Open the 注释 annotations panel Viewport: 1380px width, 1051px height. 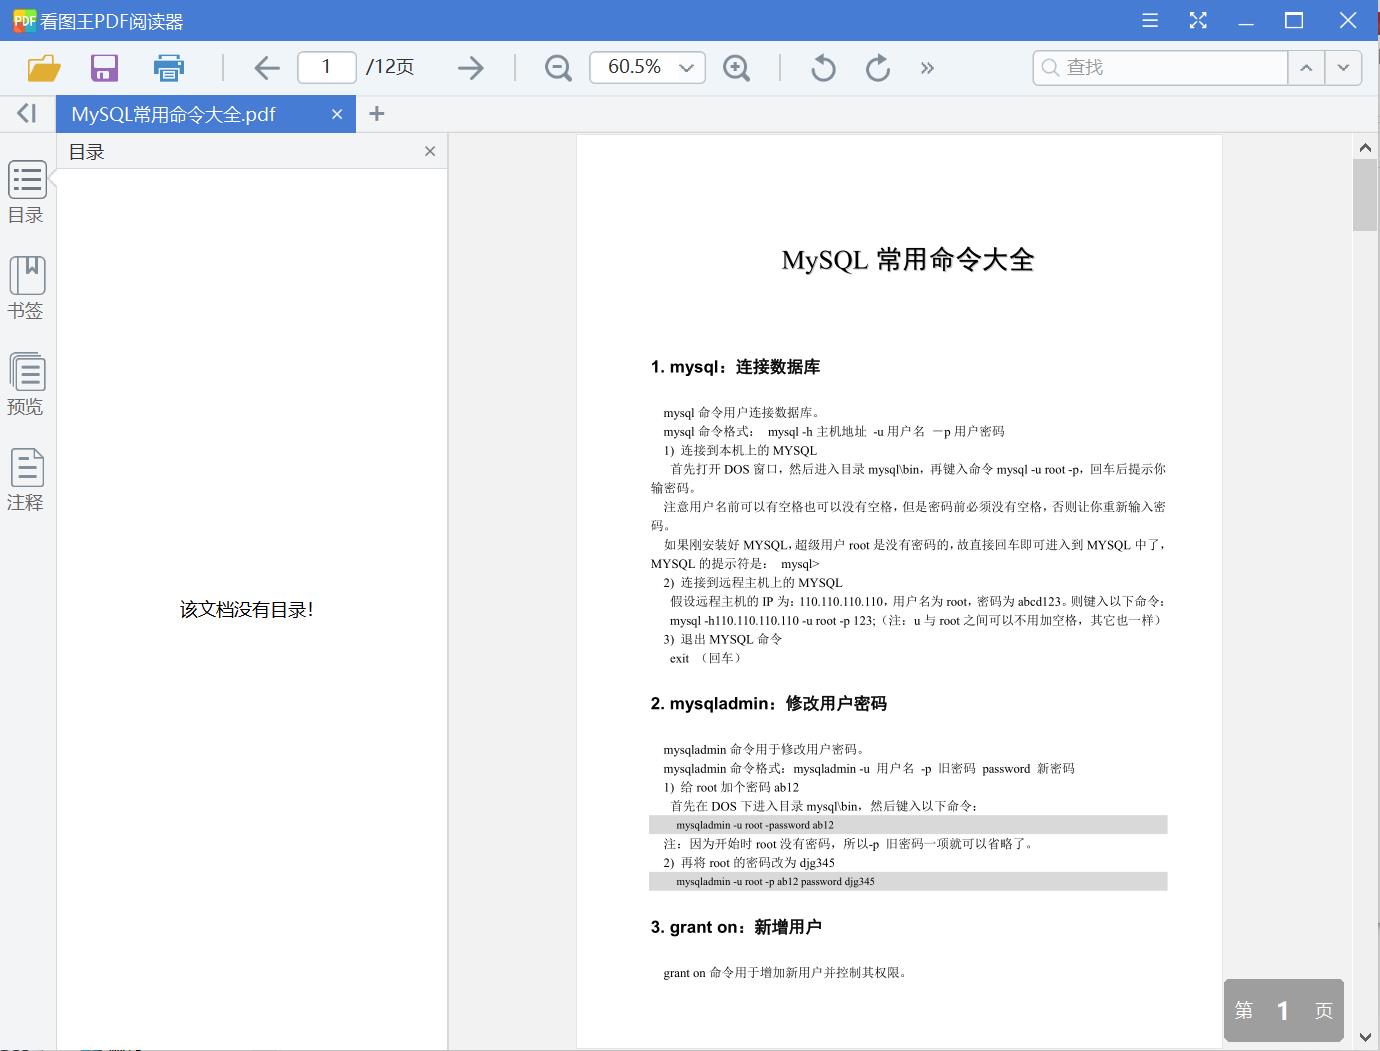click(x=26, y=478)
